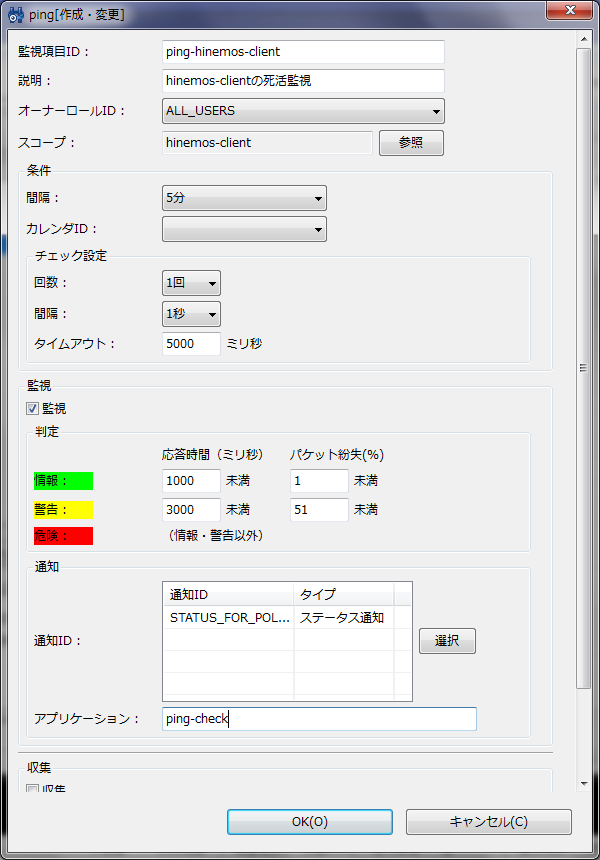Viewport: 600px width, 860px height.
Task: Click the ミリ秒 unit label
Action: [244, 344]
